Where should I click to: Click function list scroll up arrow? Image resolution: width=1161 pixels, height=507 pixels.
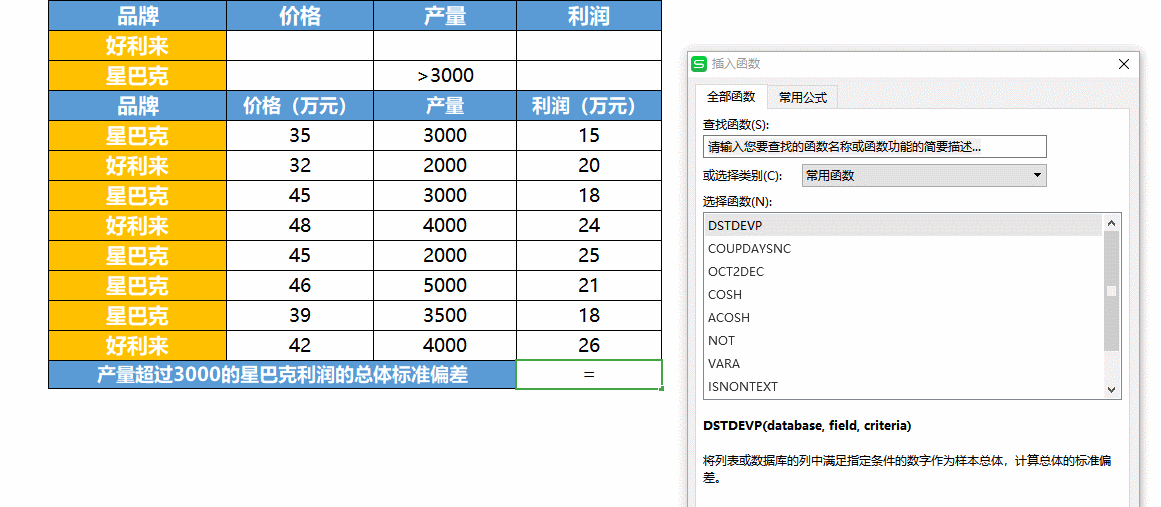[1111, 222]
